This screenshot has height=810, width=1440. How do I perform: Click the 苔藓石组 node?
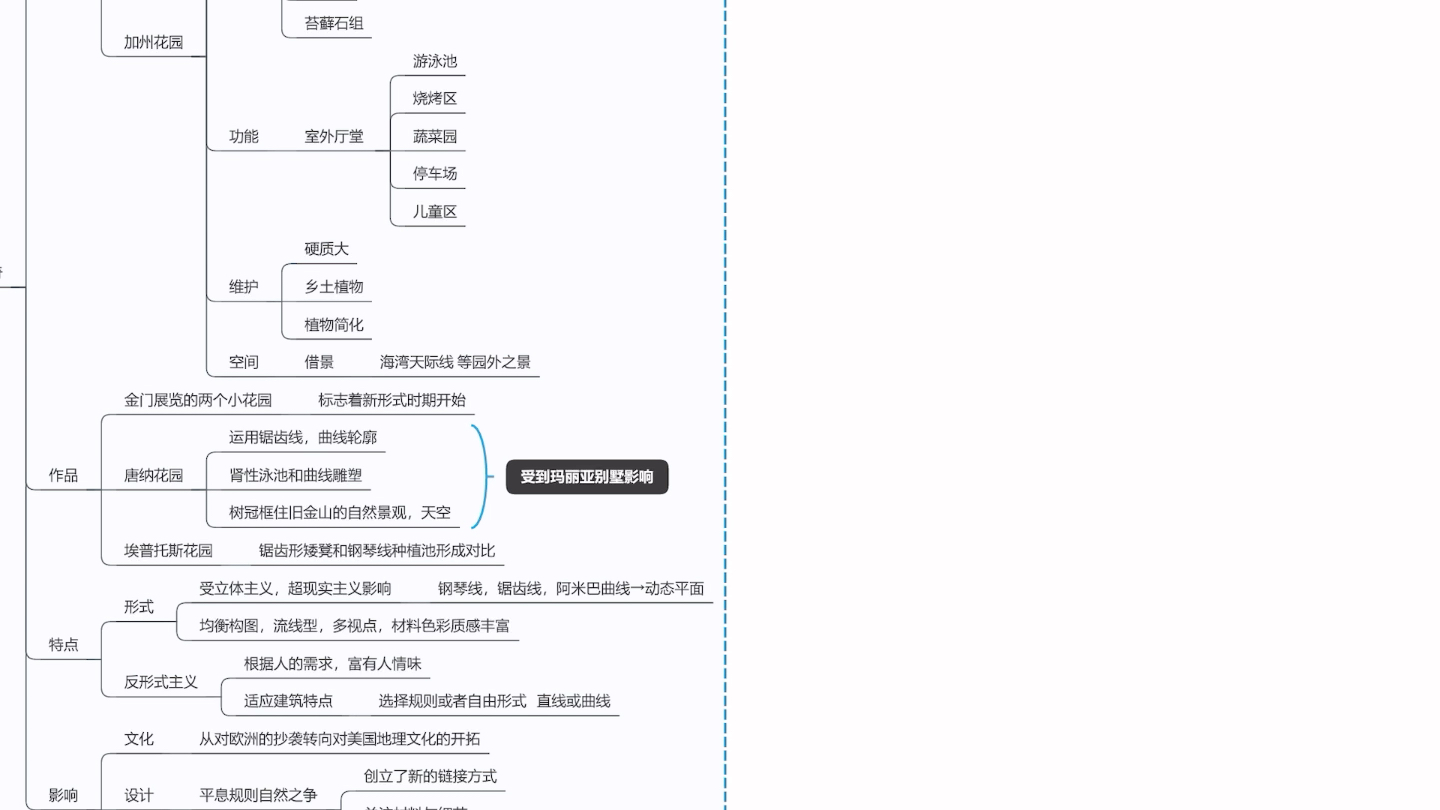[x=334, y=23]
